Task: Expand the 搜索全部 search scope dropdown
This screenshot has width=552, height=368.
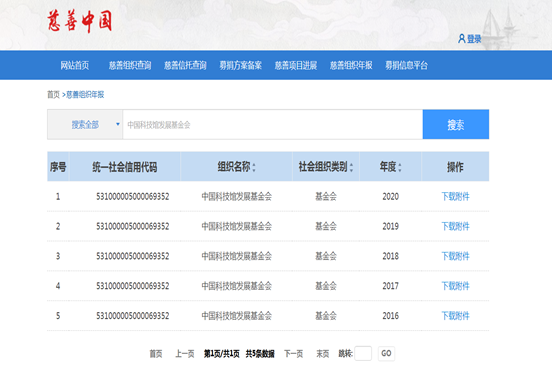Action: [85, 124]
